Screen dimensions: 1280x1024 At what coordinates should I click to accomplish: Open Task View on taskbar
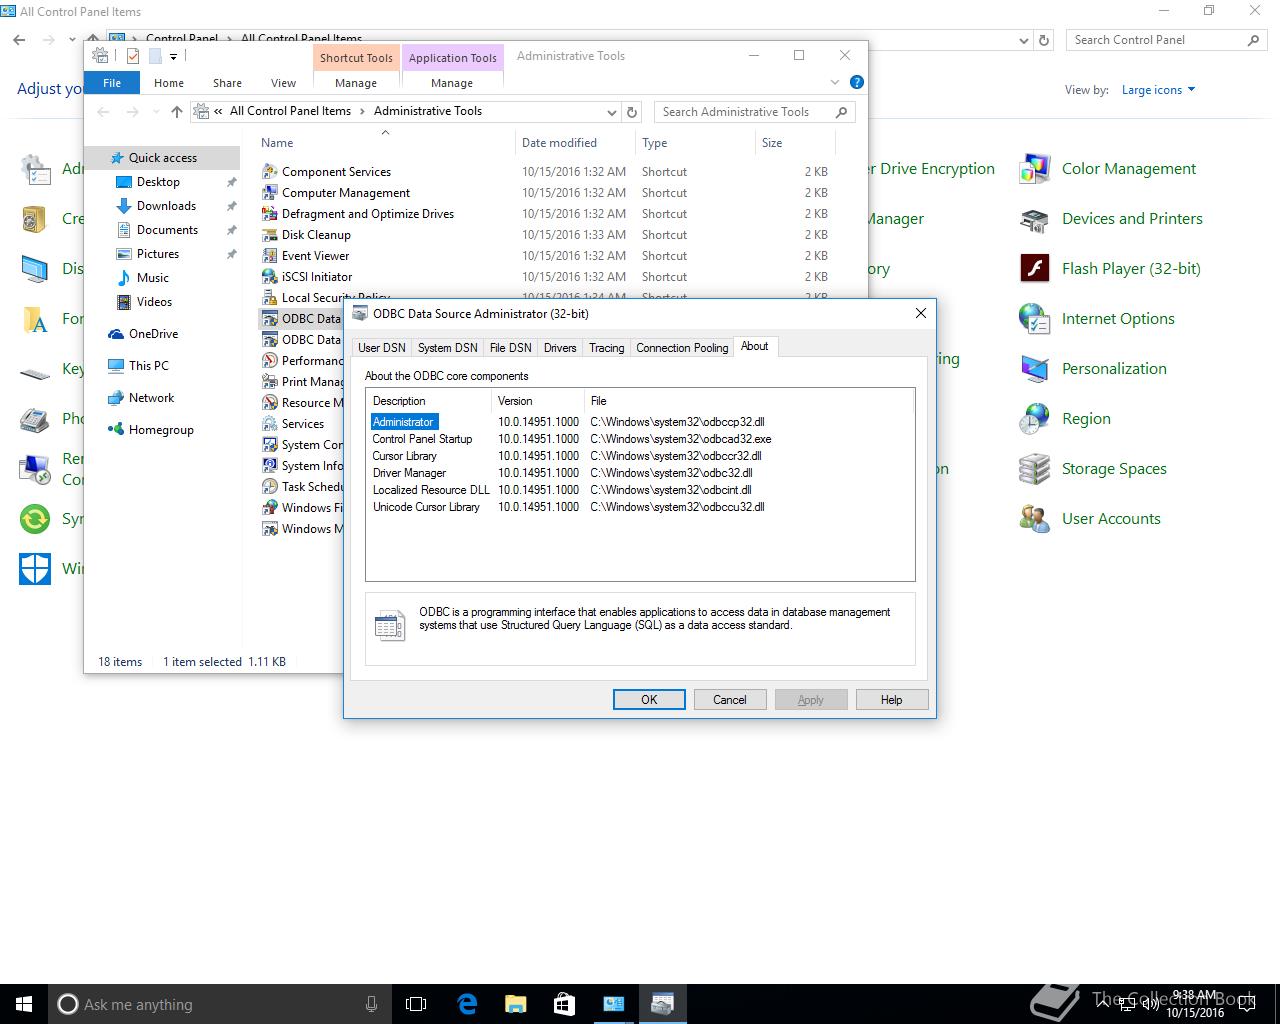[x=416, y=1004]
